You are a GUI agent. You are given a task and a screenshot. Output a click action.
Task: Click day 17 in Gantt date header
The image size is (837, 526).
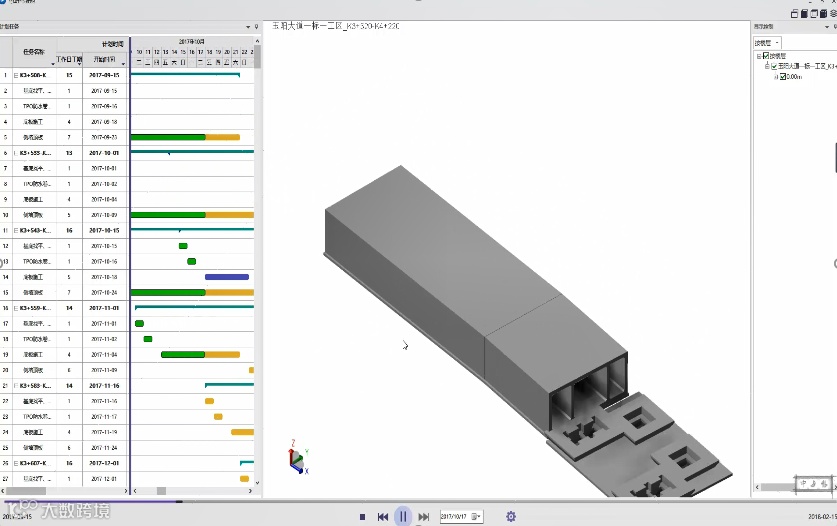click(x=201, y=52)
